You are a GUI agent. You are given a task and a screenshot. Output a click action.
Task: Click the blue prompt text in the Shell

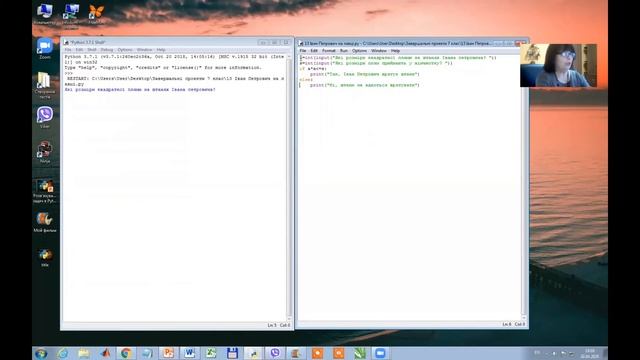[140, 89]
